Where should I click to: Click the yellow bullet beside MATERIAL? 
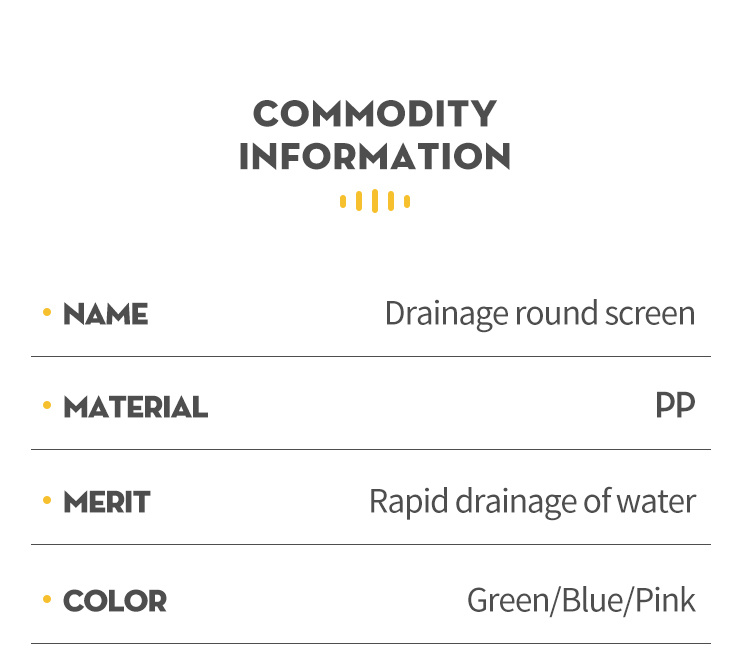click(x=47, y=406)
